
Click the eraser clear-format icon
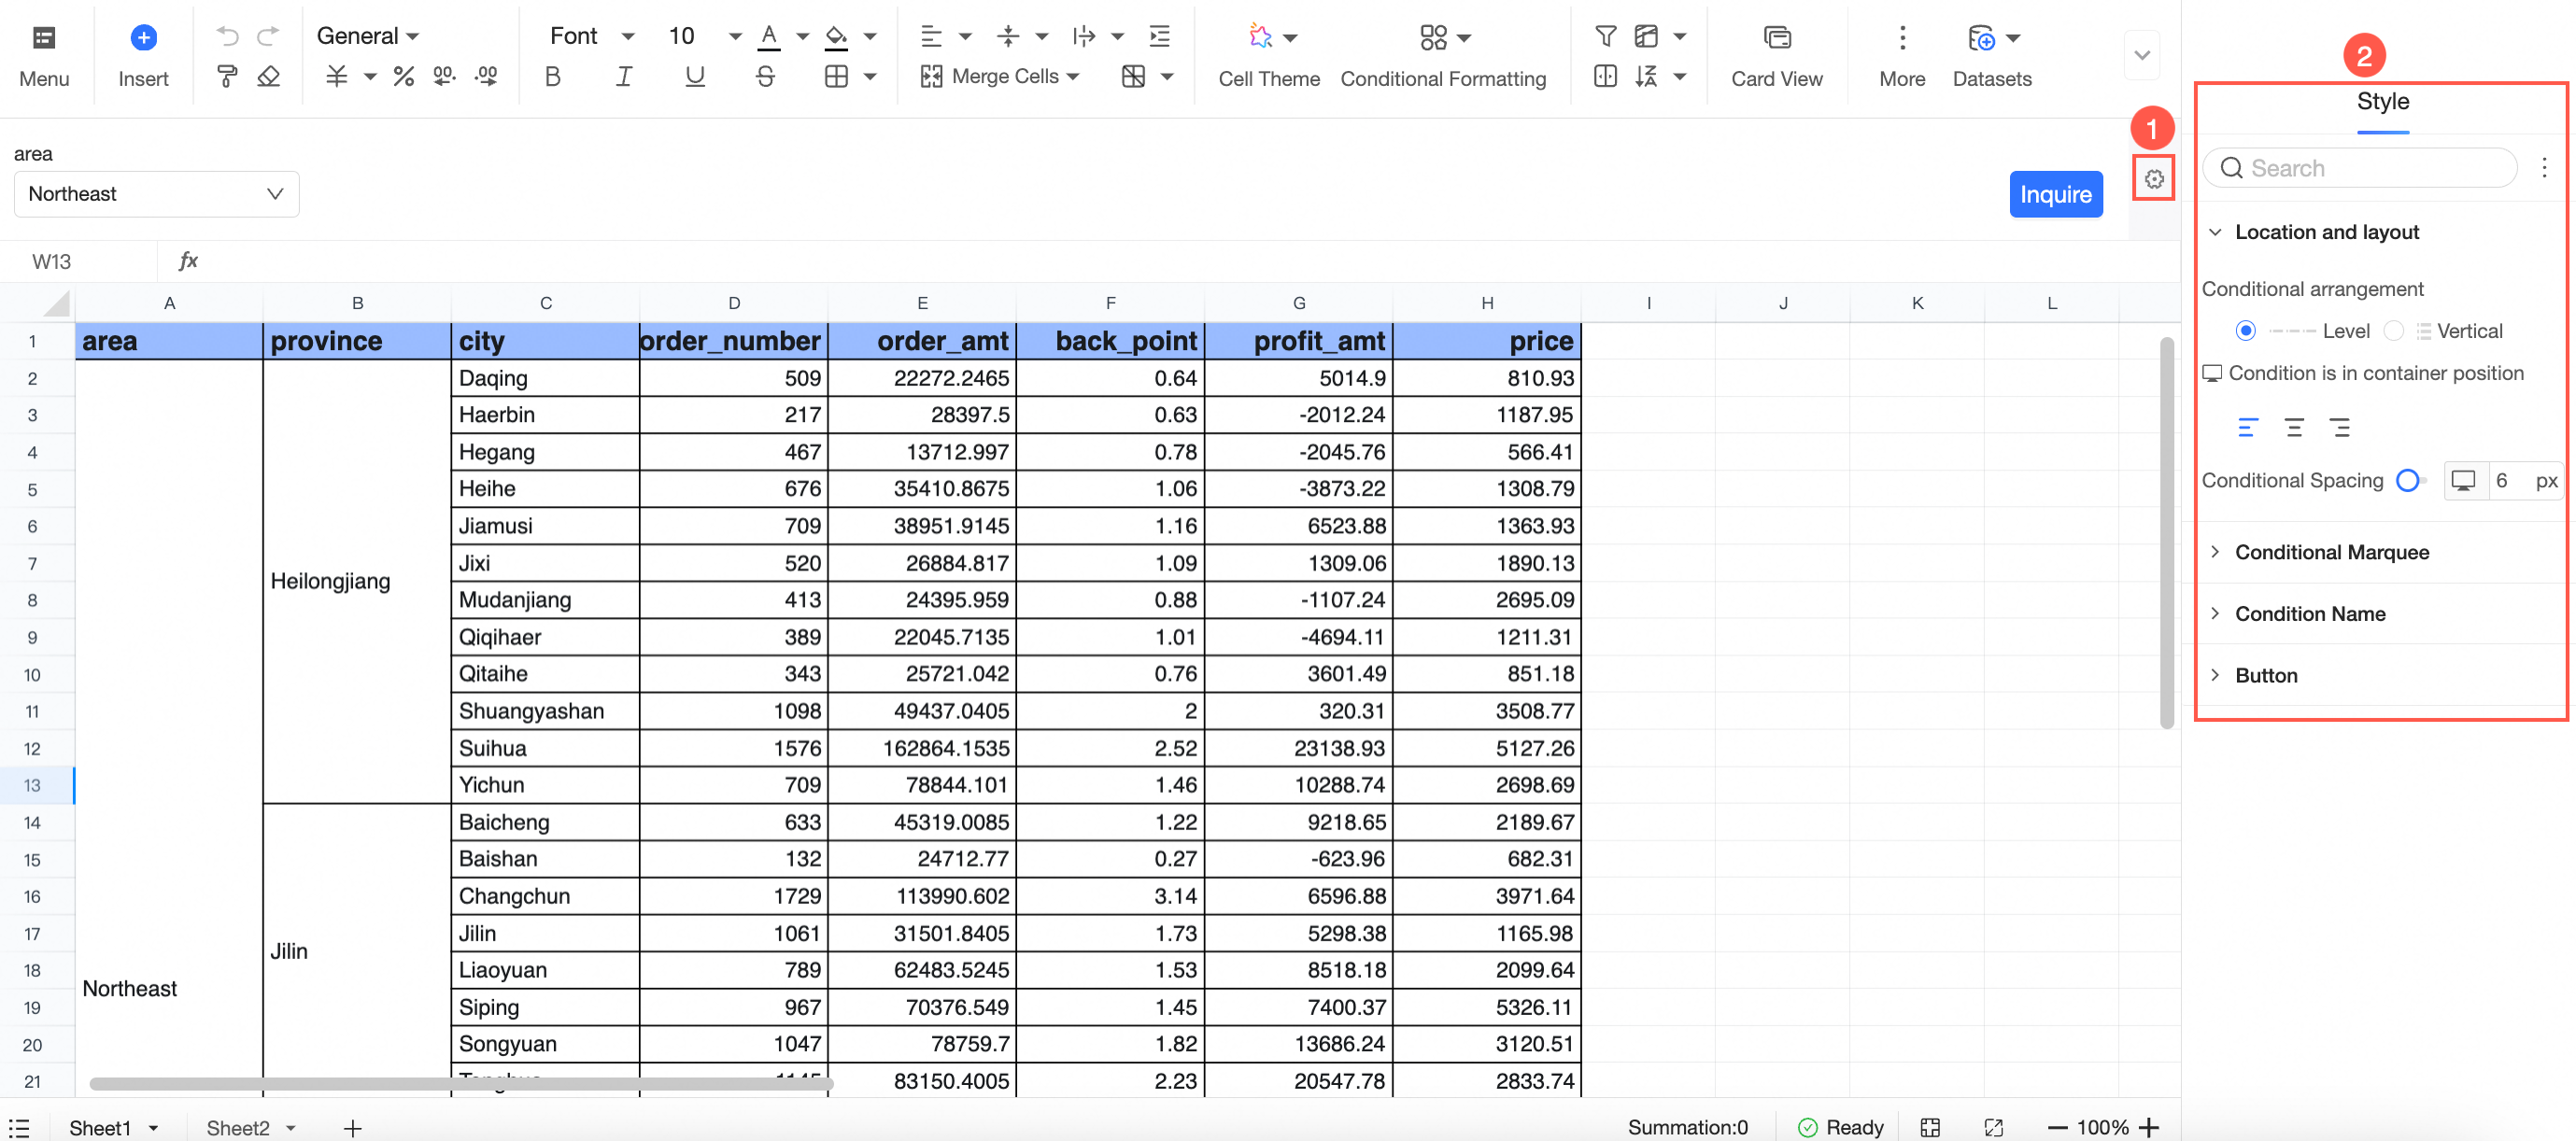(x=268, y=76)
